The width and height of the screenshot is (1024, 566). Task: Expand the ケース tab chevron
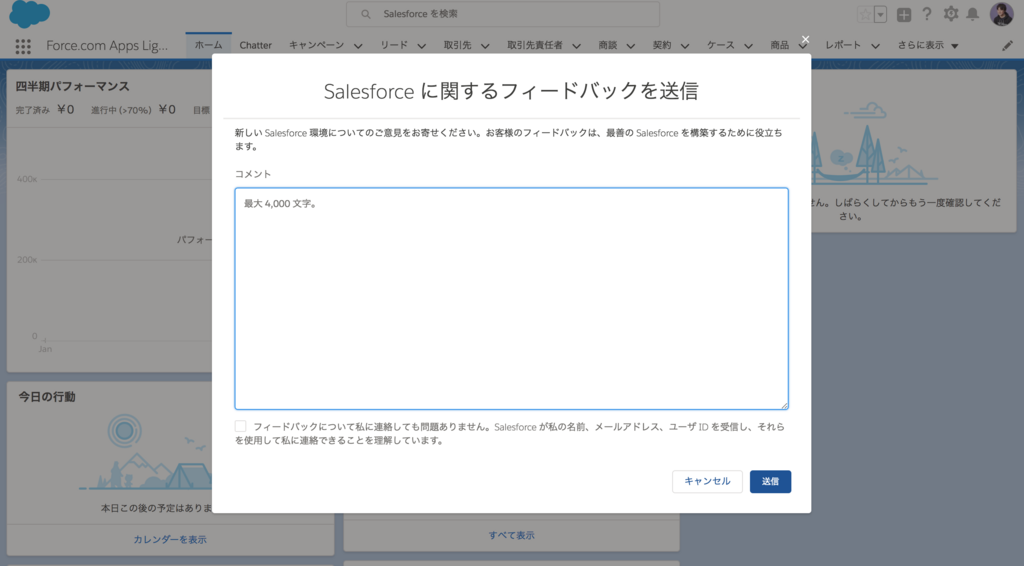click(748, 46)
